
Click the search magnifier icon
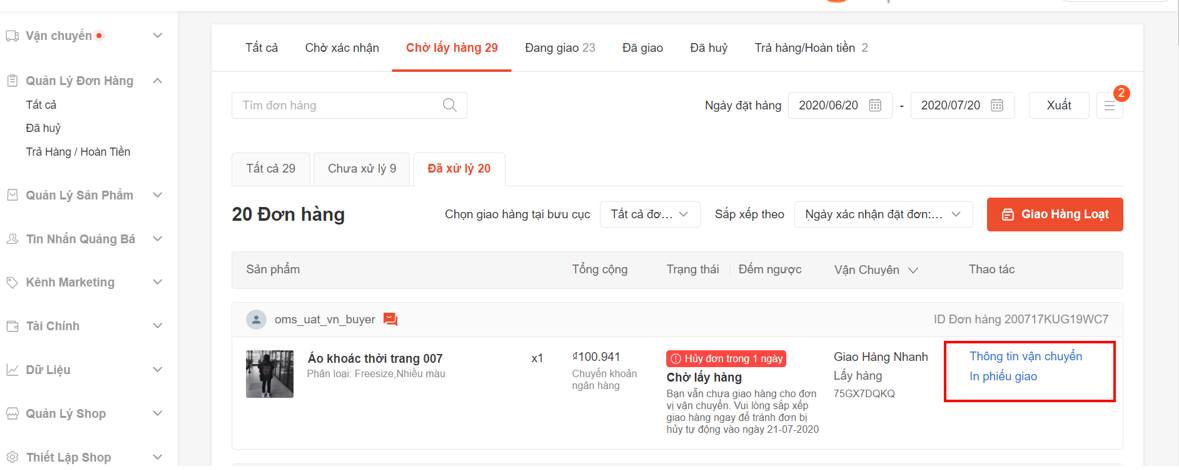pos(450,105)
